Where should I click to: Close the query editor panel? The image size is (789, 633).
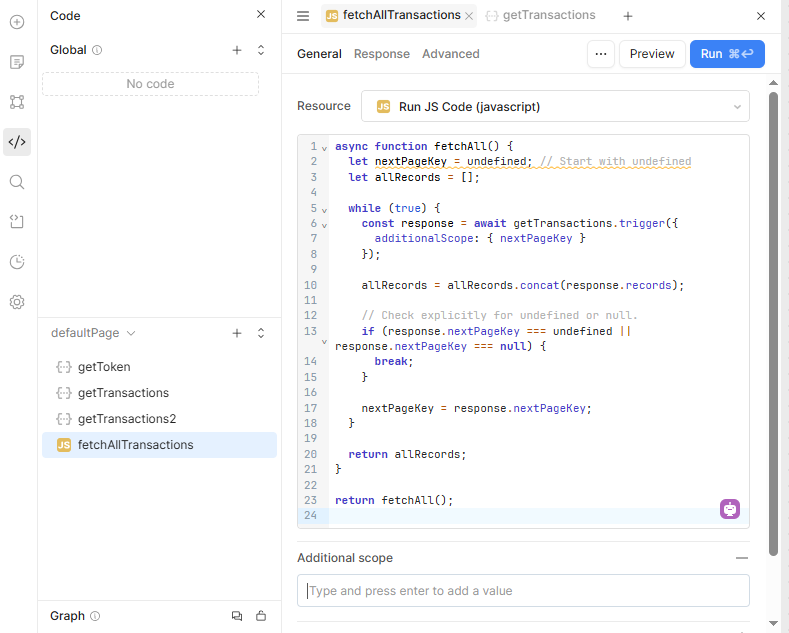(761, 16)
